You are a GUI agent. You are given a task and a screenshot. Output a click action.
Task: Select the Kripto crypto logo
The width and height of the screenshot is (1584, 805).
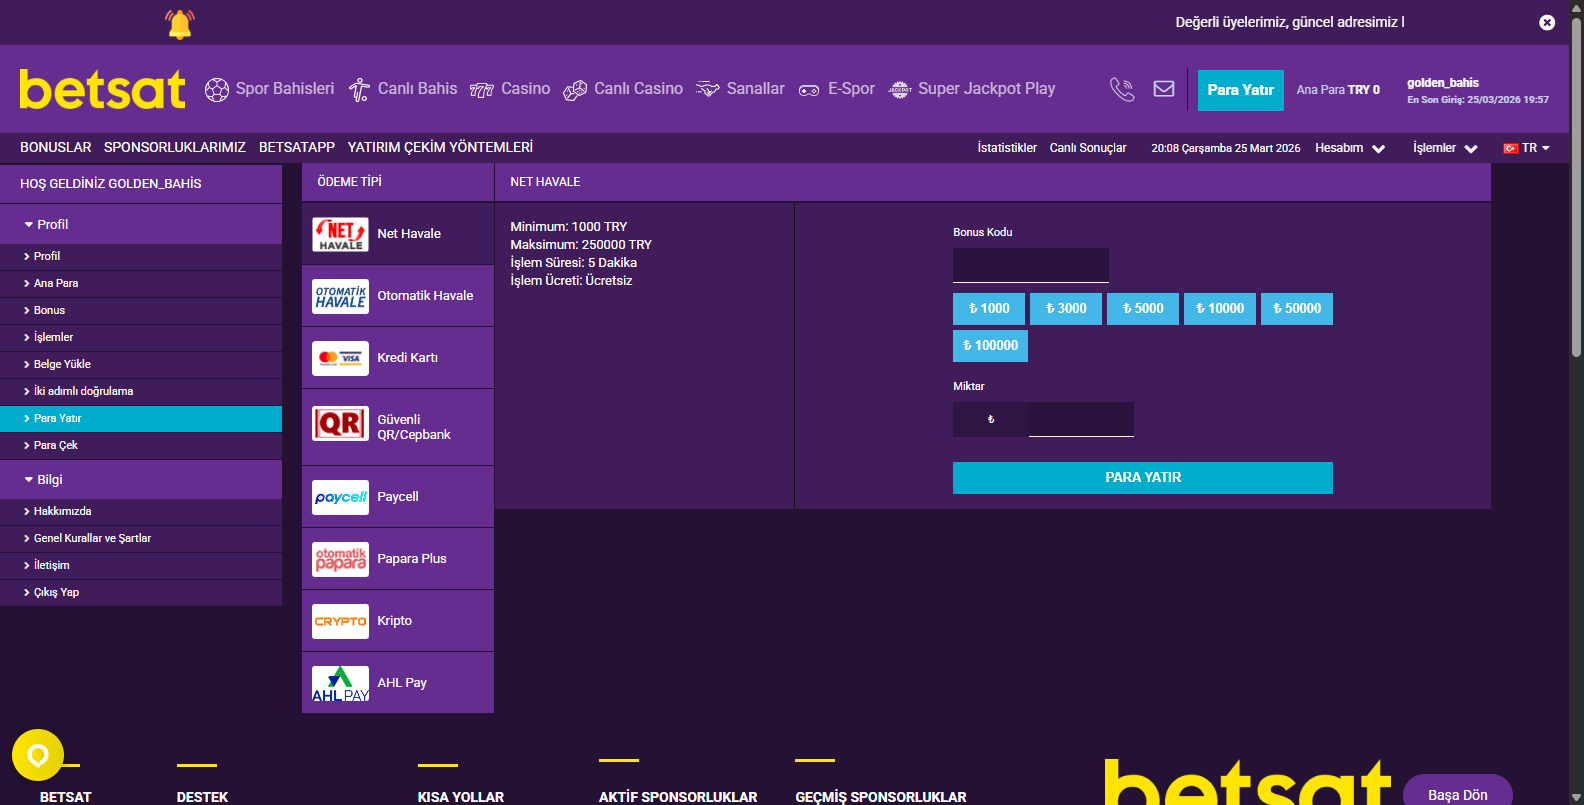(x=340, y=621)
